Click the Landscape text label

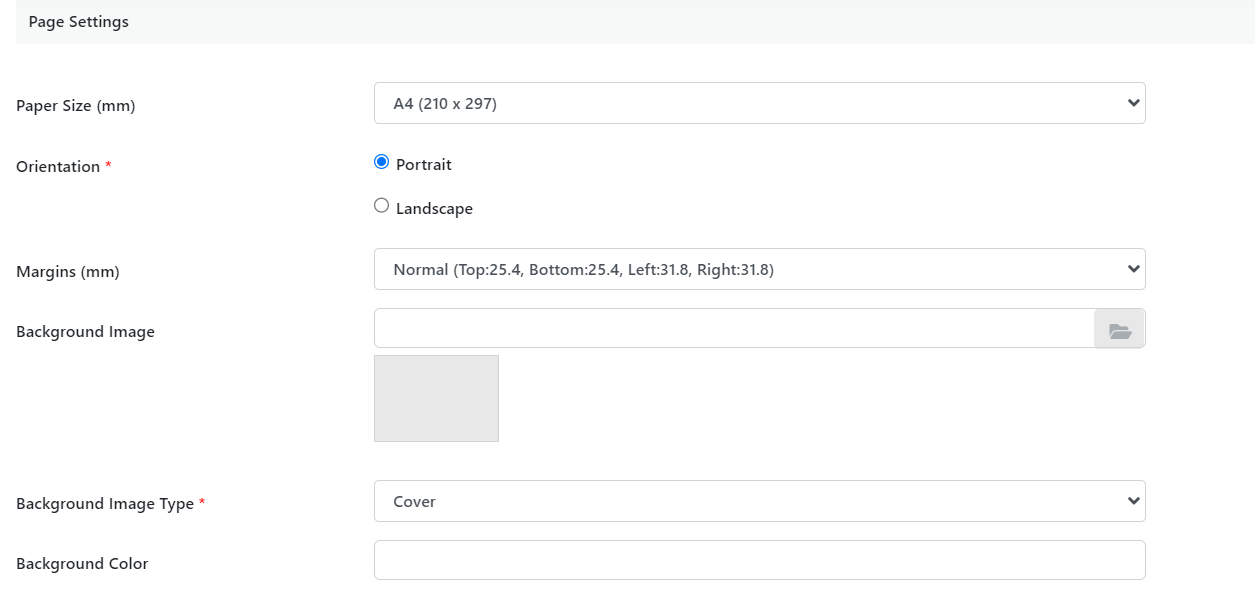434,209
